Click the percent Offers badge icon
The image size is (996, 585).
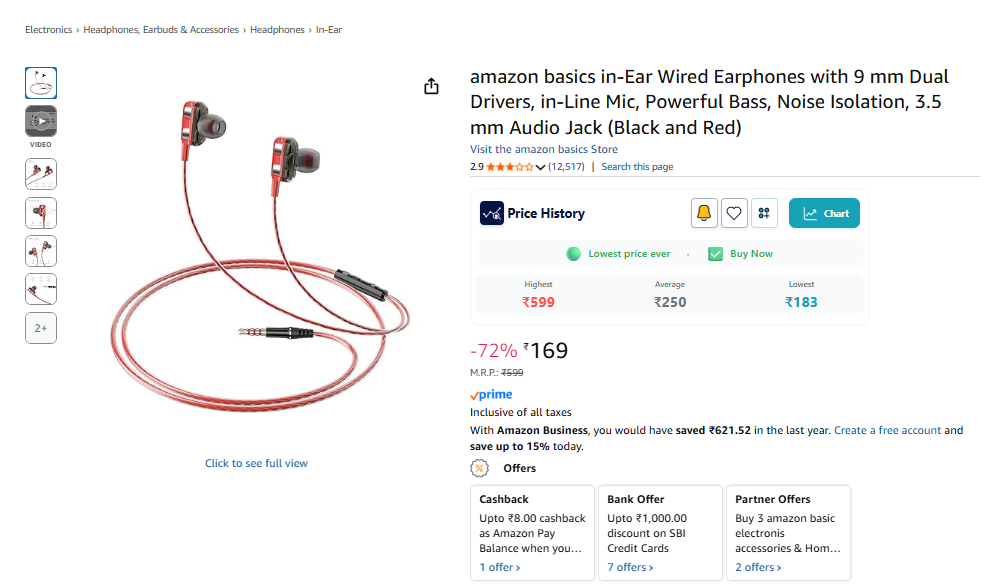click(480, 468)
